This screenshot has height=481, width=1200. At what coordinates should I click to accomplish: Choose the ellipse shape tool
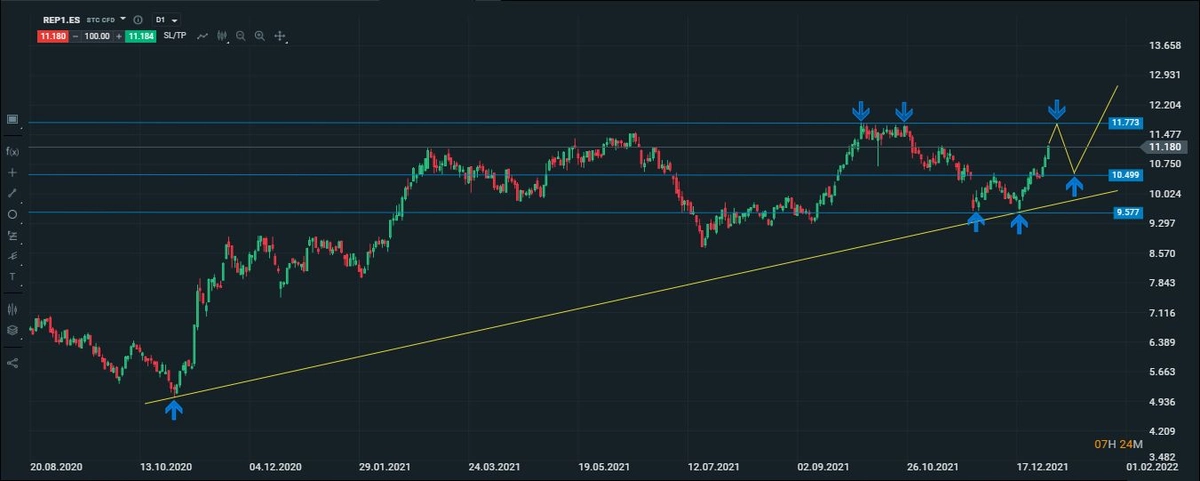click(x=12, y=214)
